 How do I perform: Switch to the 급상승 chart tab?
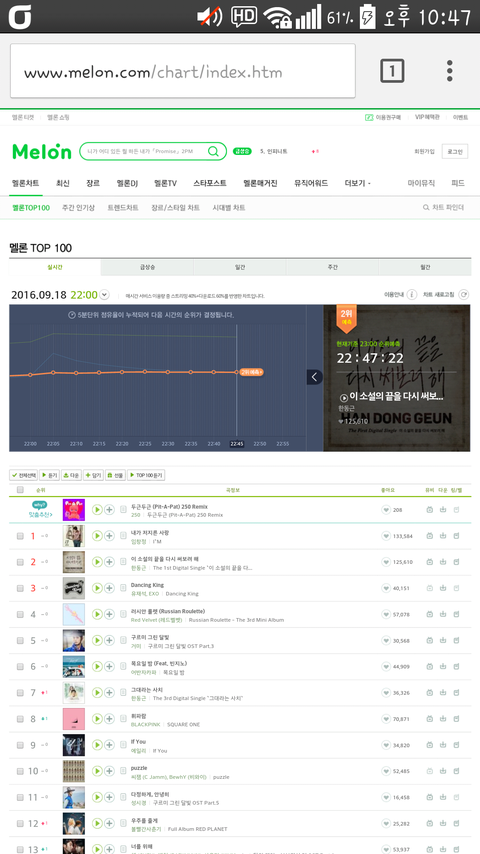pyautogui.click(x=147, y=267)
